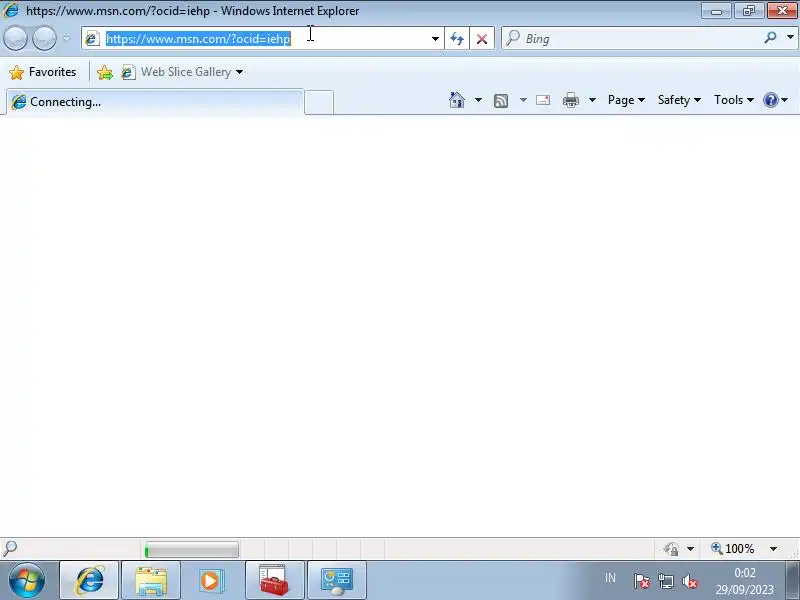The height and width of the screenshot is (600, 800).
Task: Click the IN language indicator
Action: [610, 578]
